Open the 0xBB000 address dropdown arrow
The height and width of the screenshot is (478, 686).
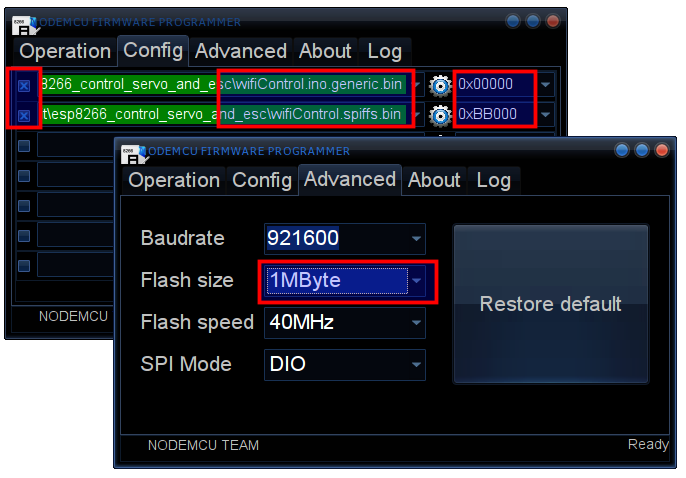pos(545,115)
